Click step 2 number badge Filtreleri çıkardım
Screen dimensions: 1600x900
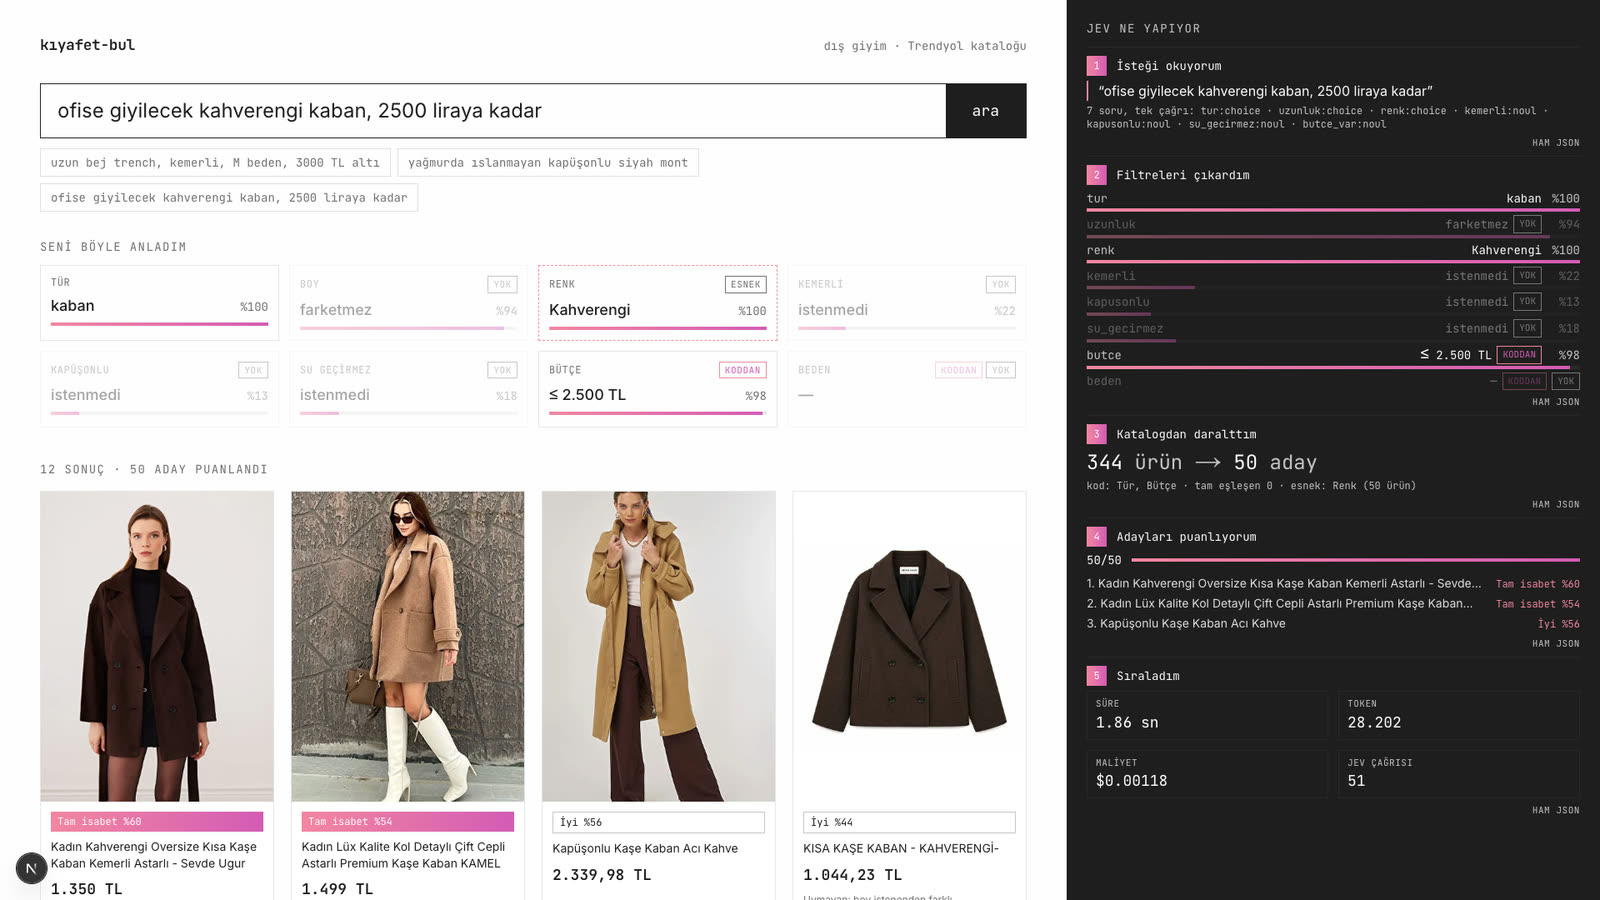tap(1096, 175)
